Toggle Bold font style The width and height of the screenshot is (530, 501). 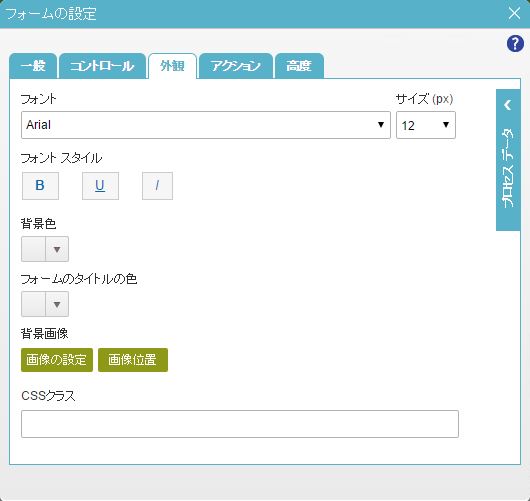(40, 186)
